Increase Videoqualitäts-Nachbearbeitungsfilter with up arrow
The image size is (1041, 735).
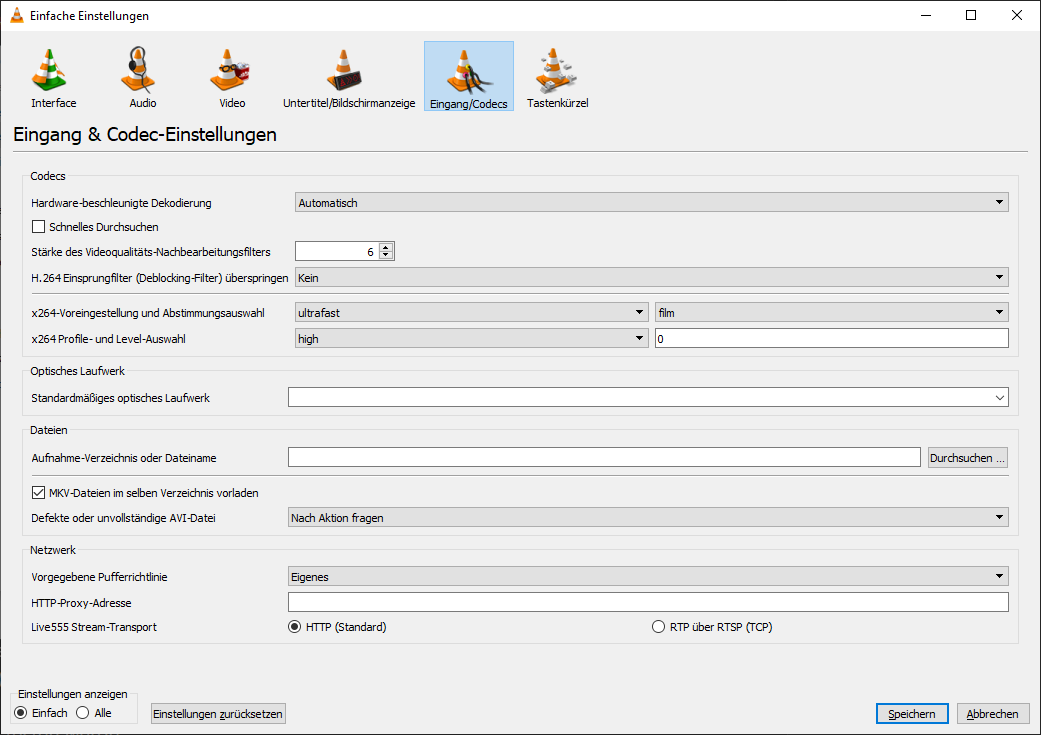click(386, 246)
